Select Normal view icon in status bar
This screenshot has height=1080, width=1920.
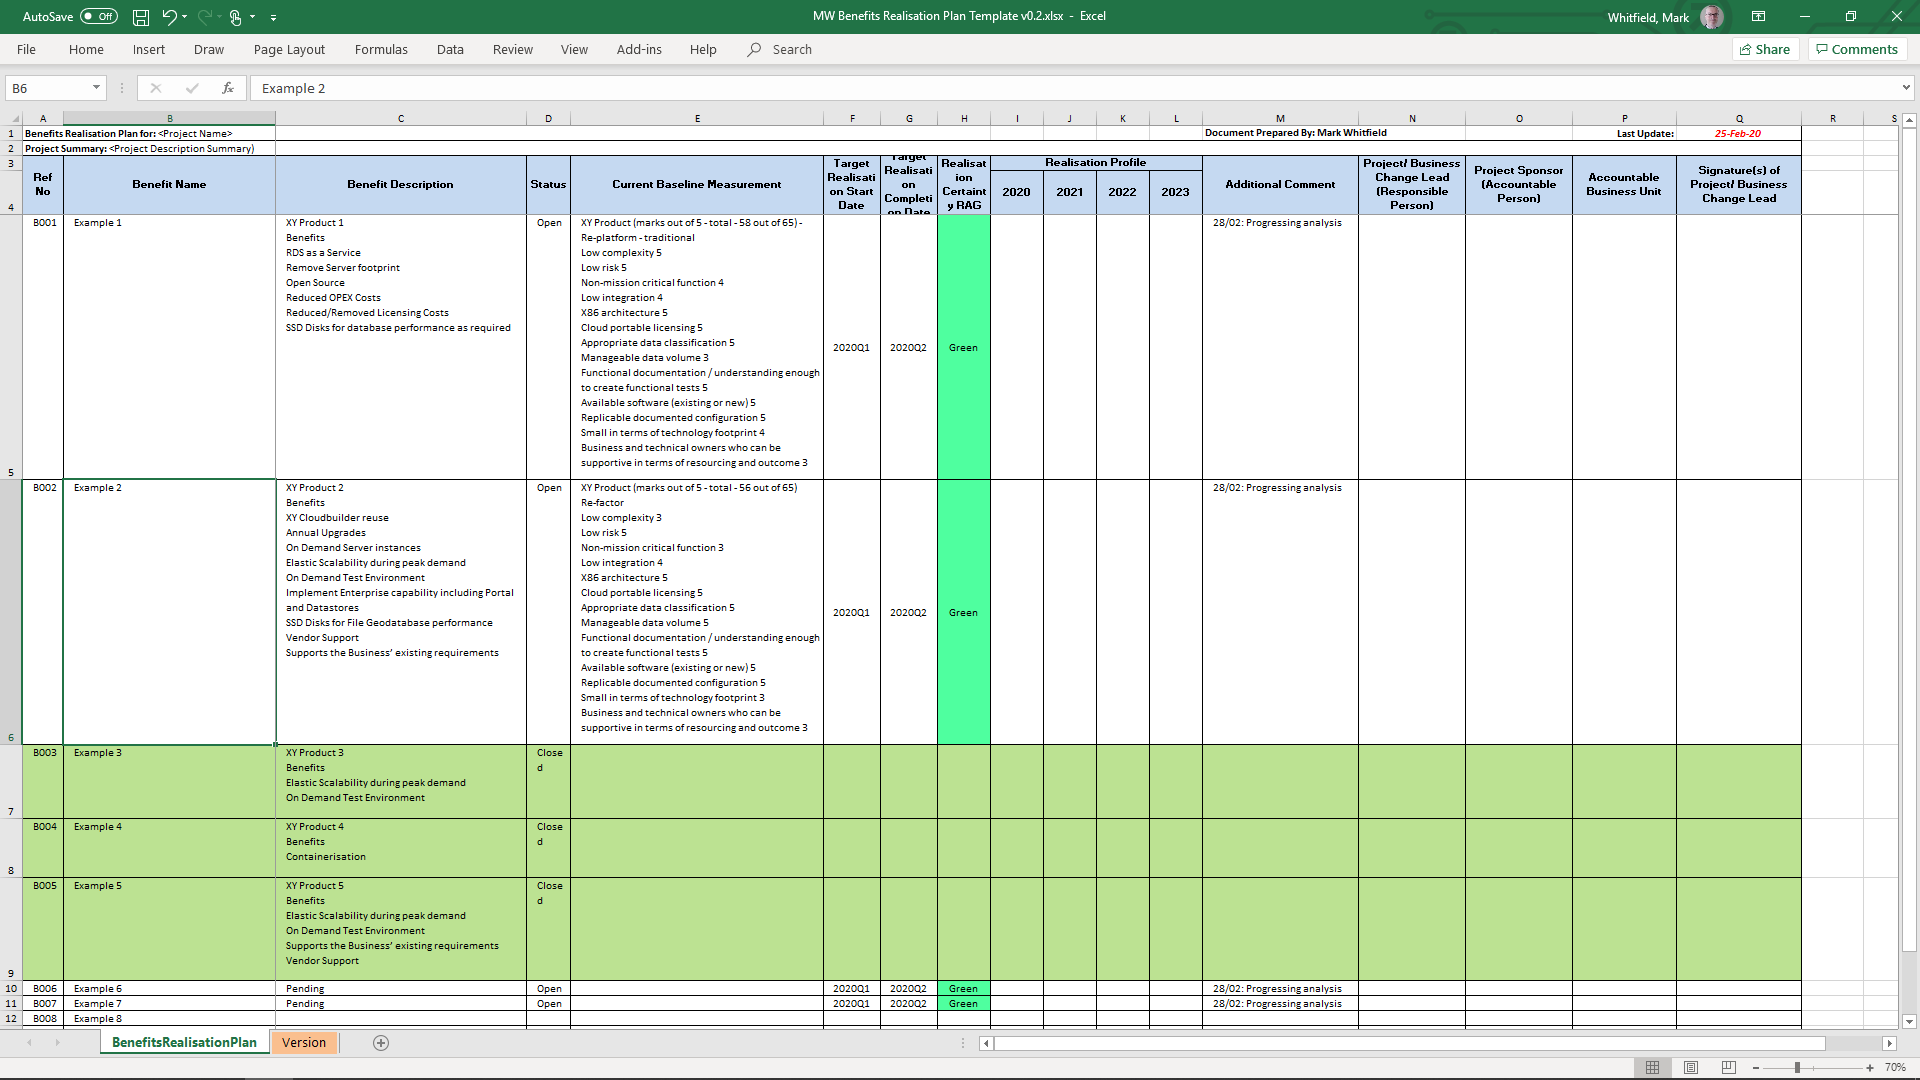pos(1653,1067)
